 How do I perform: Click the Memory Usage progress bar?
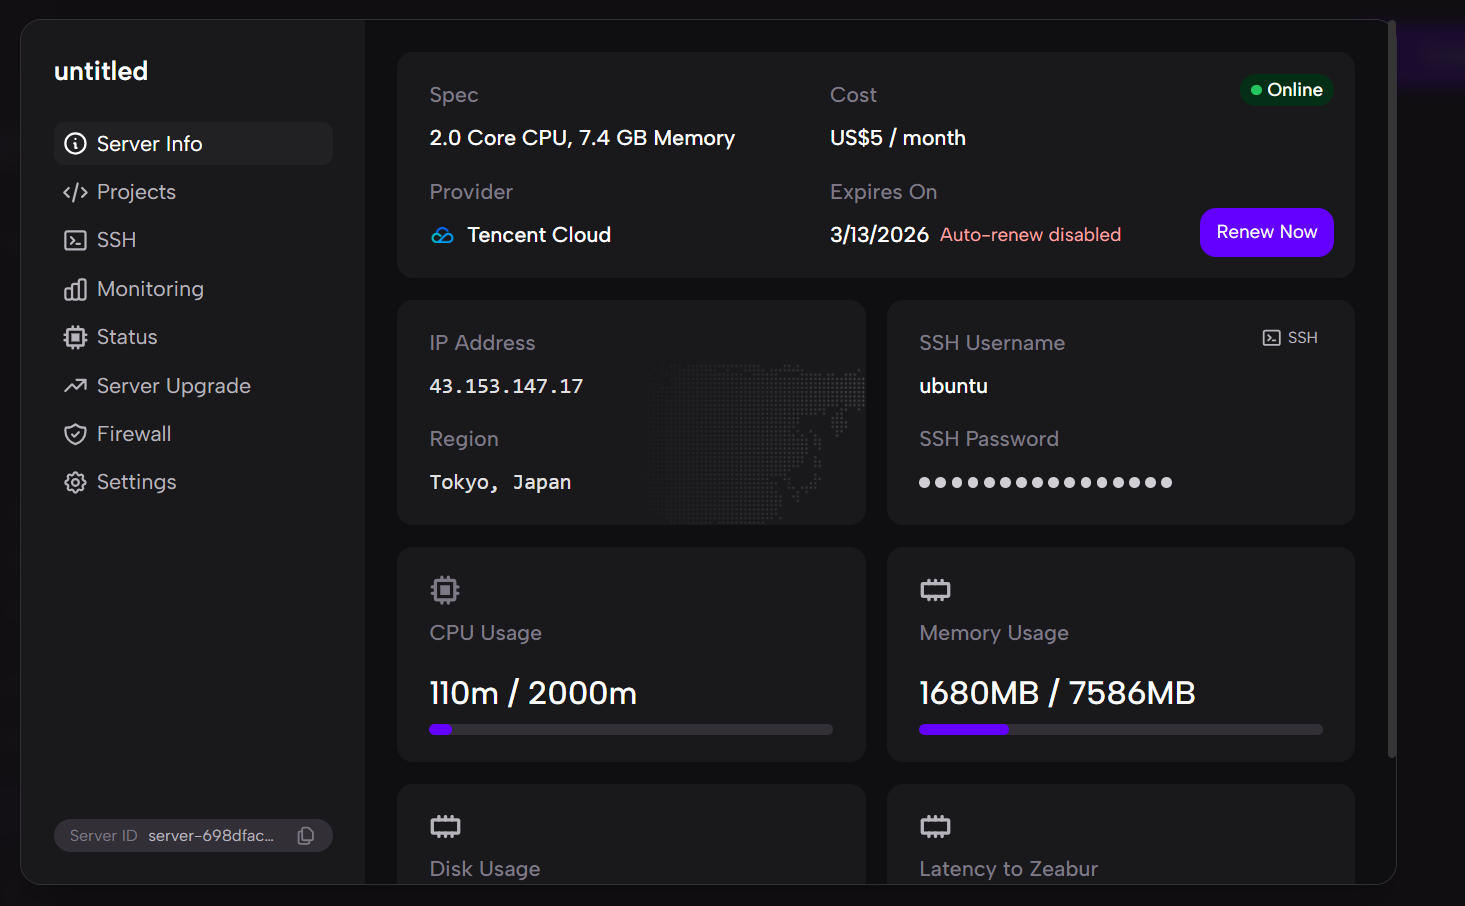click(1120, 730)
